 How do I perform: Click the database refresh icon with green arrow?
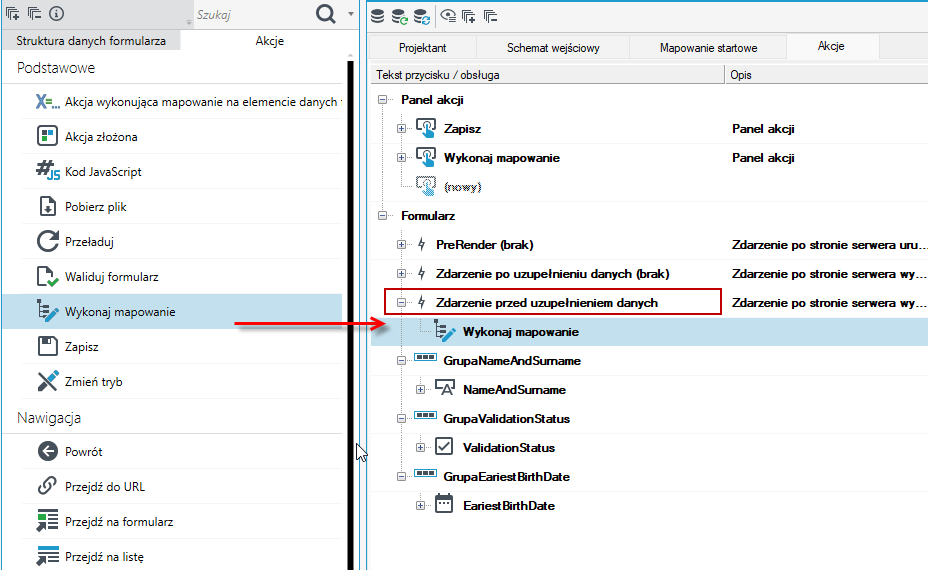(x=399, y=17)
